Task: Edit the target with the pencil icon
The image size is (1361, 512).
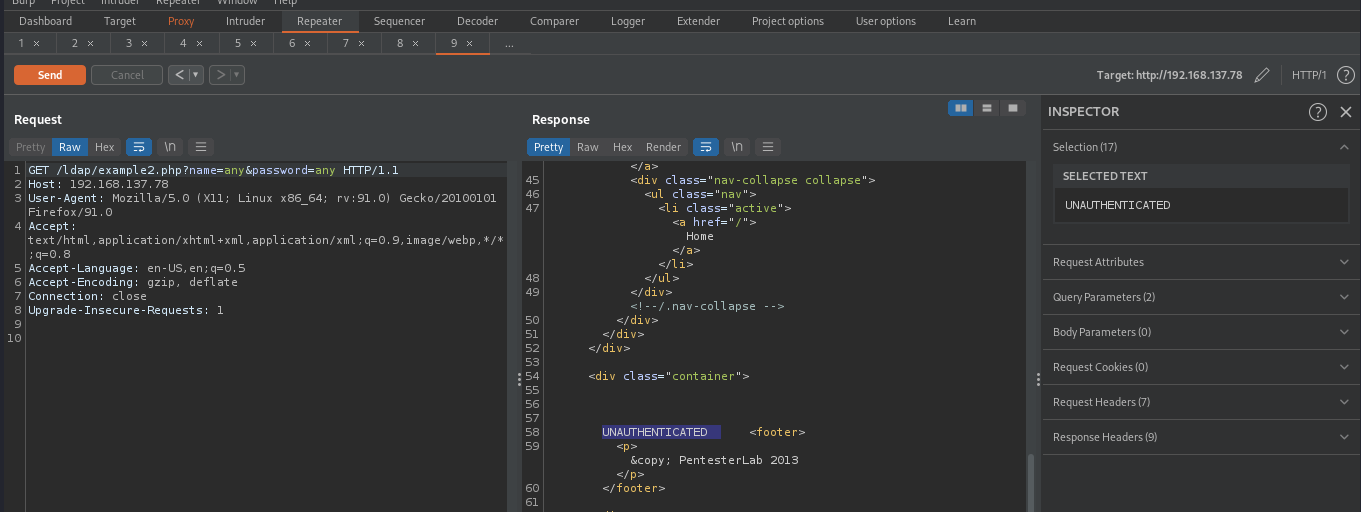Action: point(1262,75)
